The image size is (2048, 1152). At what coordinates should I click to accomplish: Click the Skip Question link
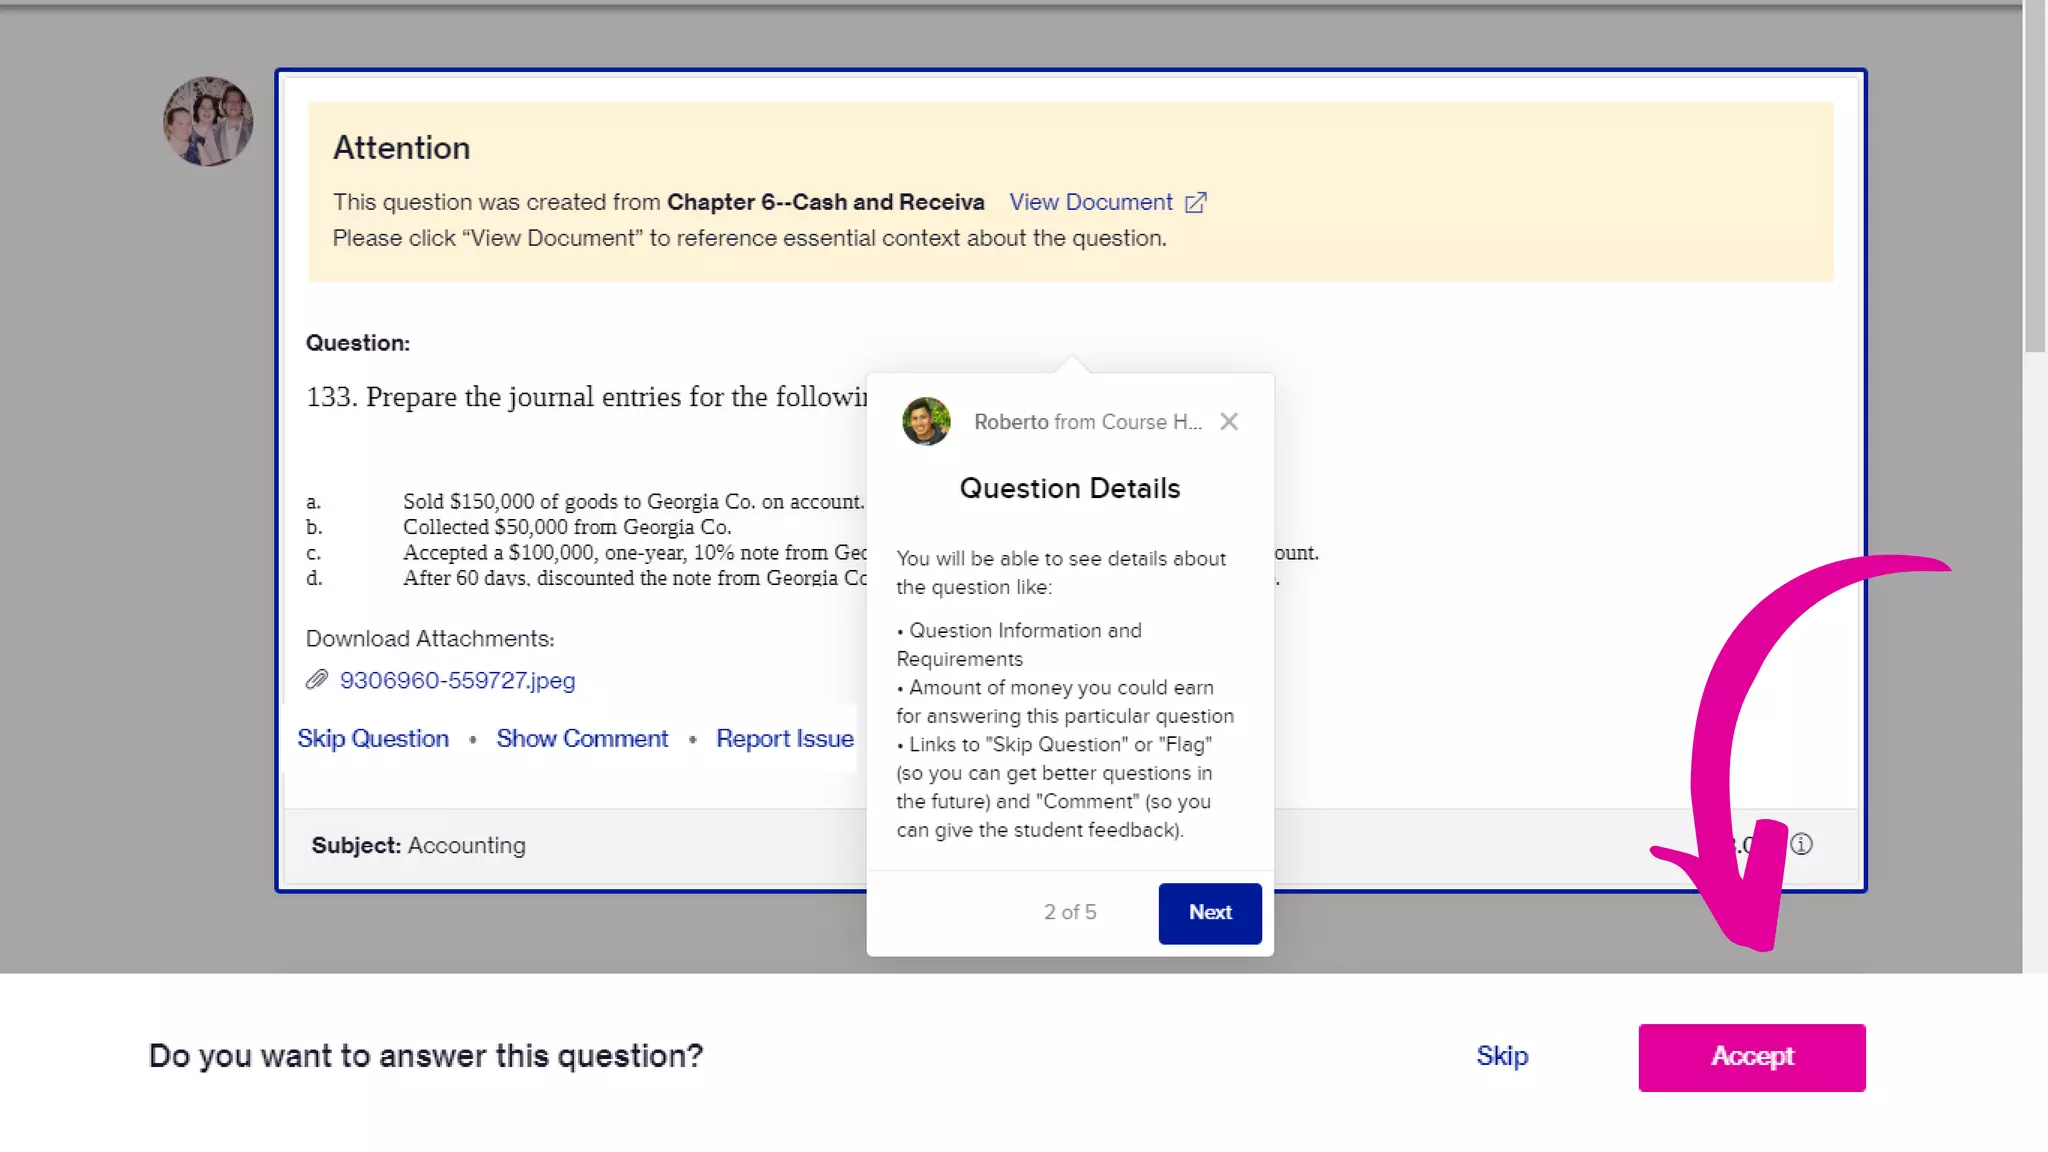(x=373, y=739)
